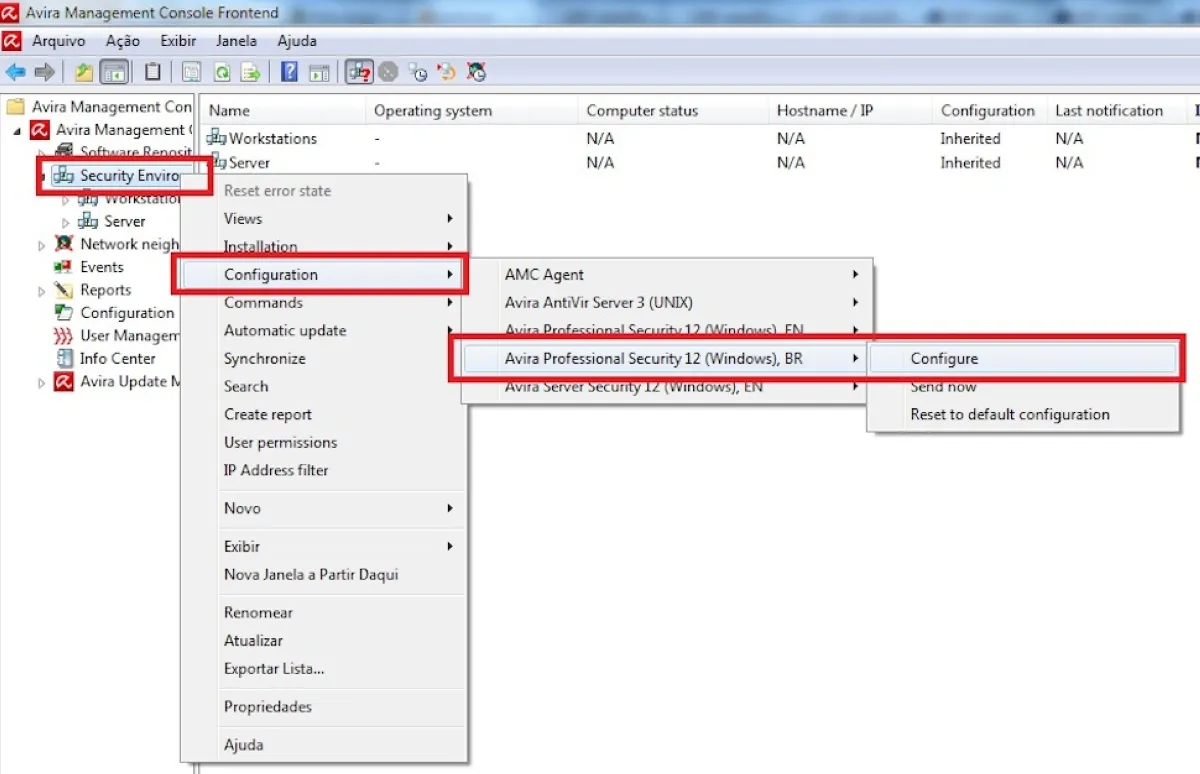
Task: Click the Workstations group icon in list
Action: pos(216,138)
